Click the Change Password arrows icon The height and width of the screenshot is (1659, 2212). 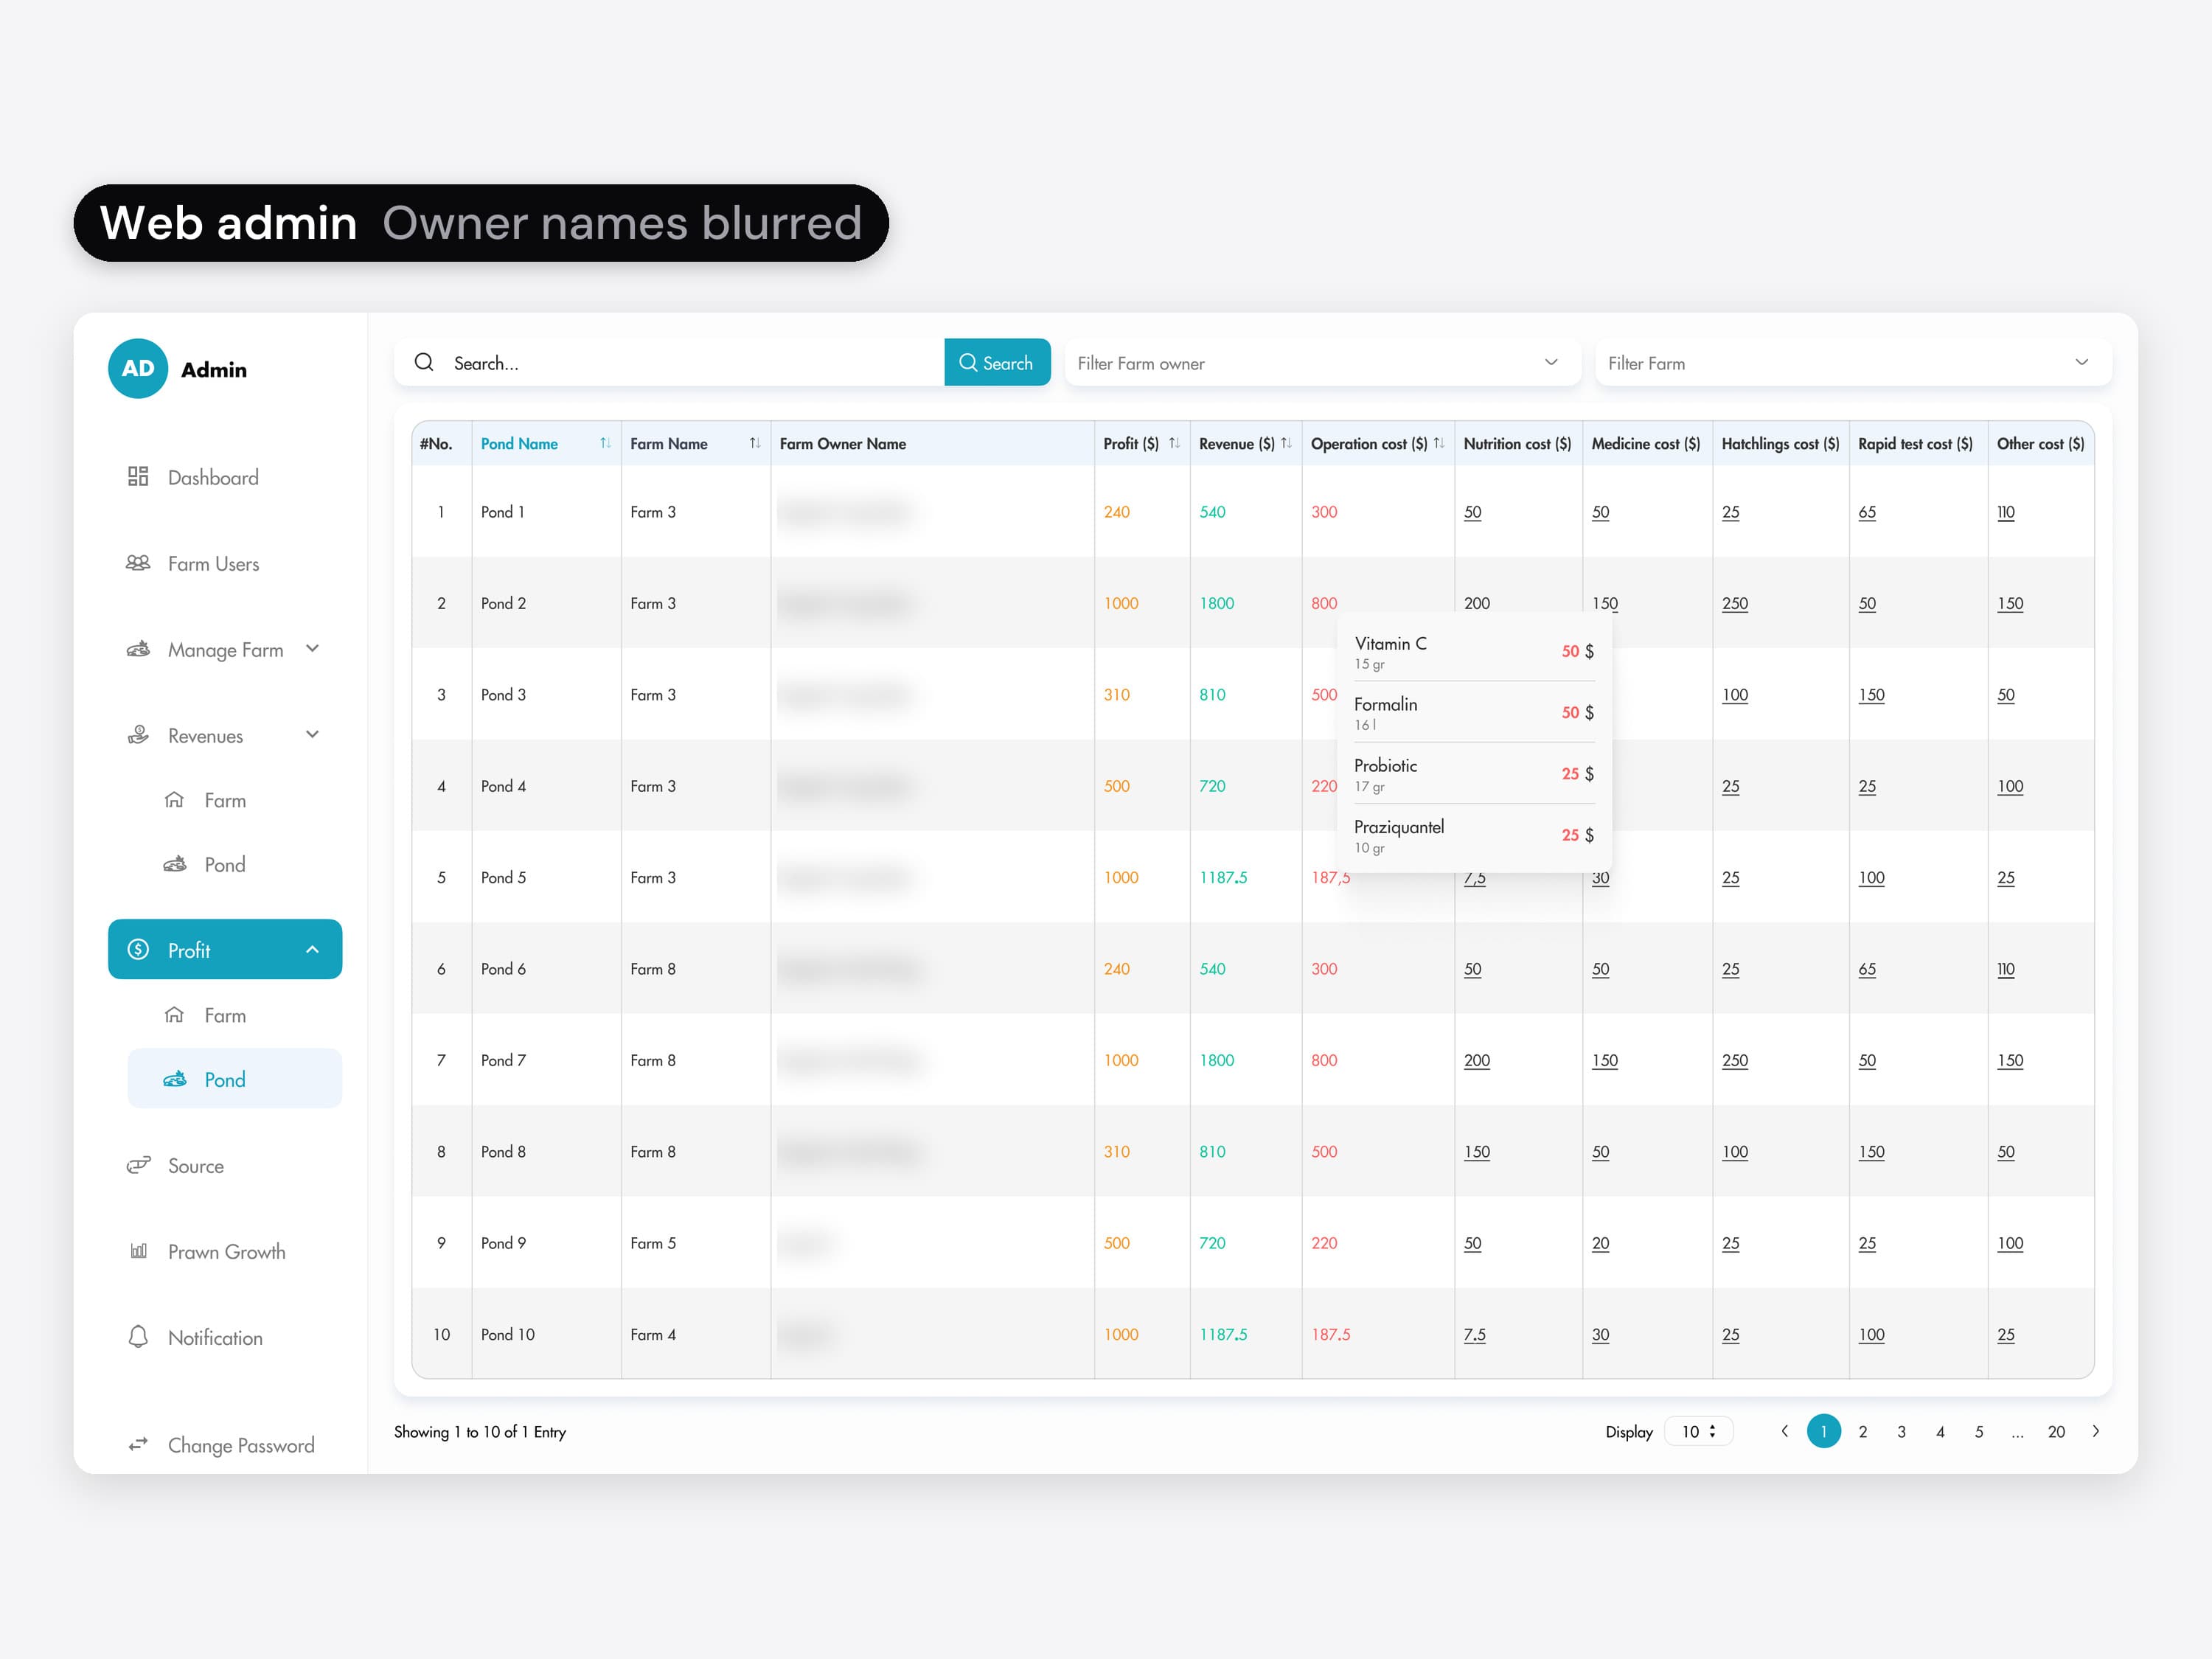(138, 1444)
